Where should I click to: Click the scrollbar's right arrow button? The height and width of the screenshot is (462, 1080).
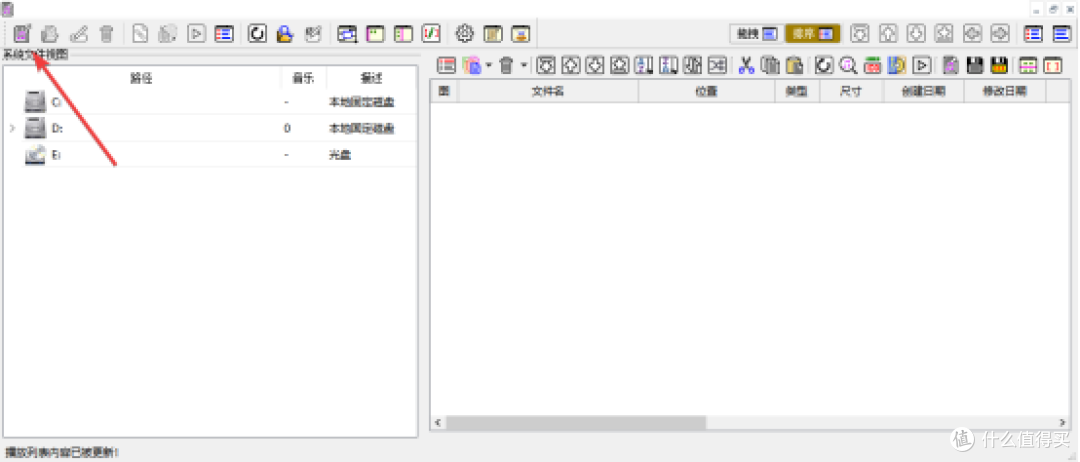tap(1063, 421)
